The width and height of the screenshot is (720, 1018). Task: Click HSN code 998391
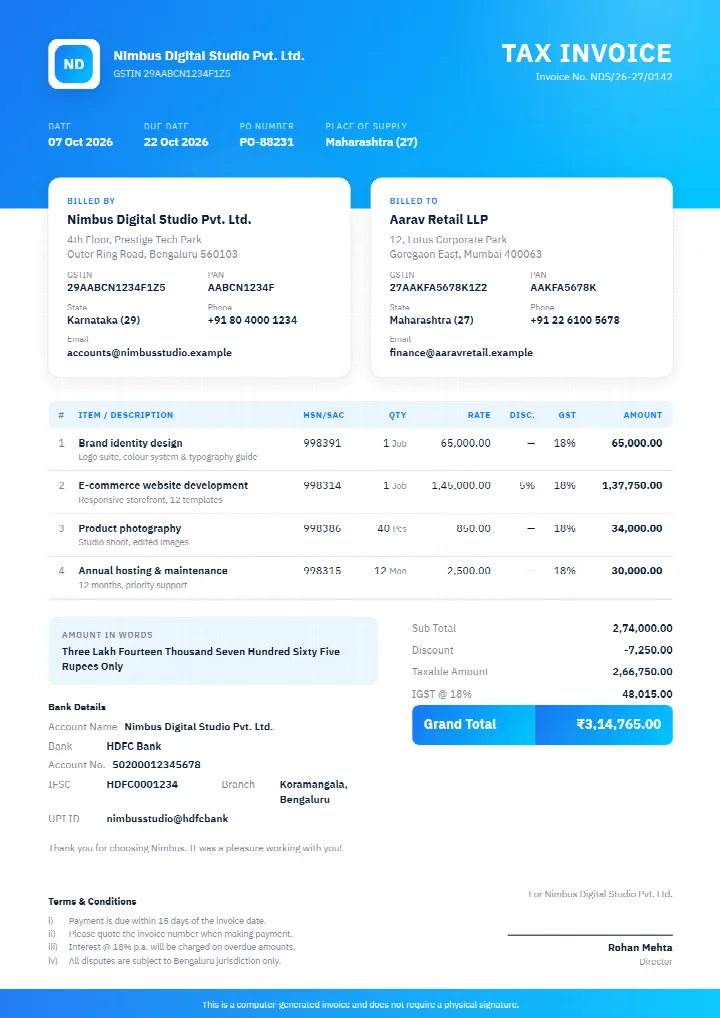(322, 443)
